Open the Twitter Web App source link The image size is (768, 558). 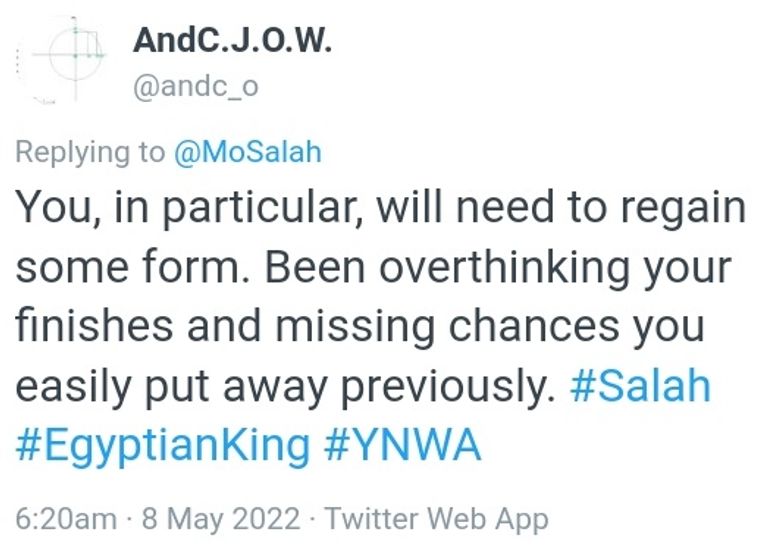point(437,519)
